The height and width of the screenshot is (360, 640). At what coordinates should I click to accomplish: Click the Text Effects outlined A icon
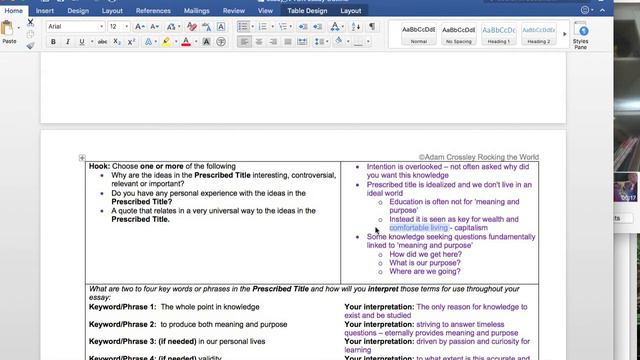click(148, 42)
